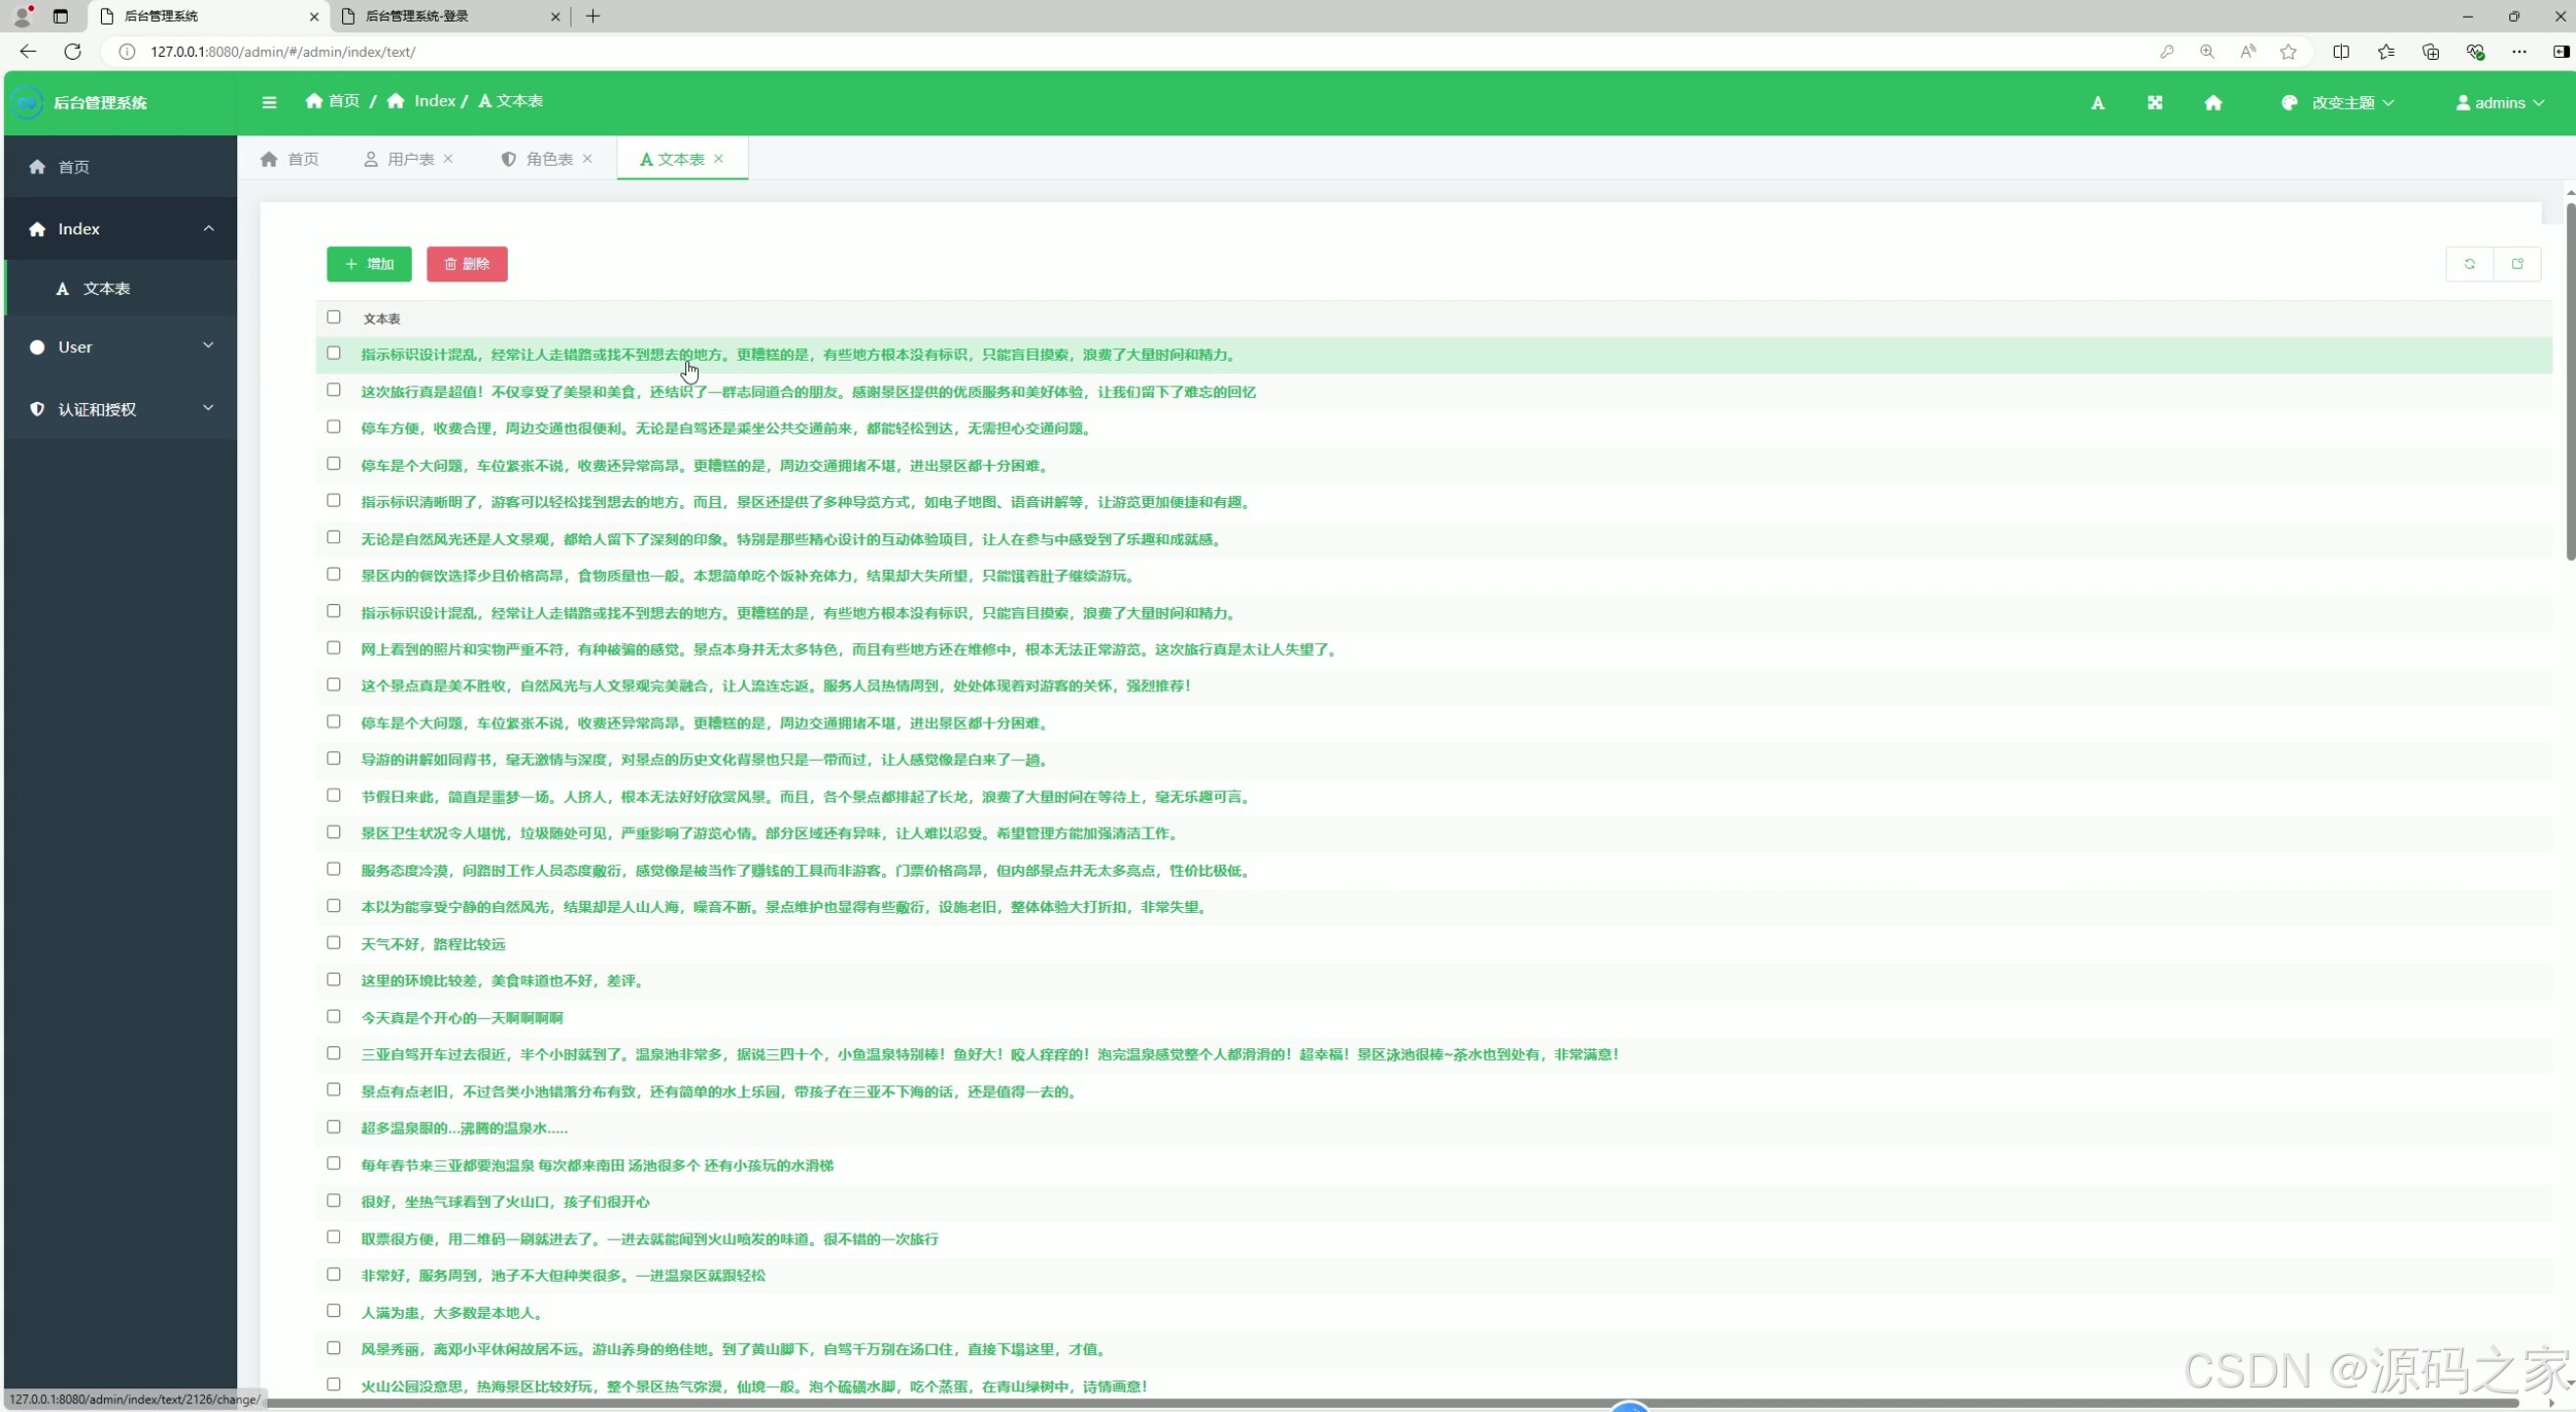Click the font size A icon in header
The height and width of the screenshot is (1412, 2576).
(2097, 103)
